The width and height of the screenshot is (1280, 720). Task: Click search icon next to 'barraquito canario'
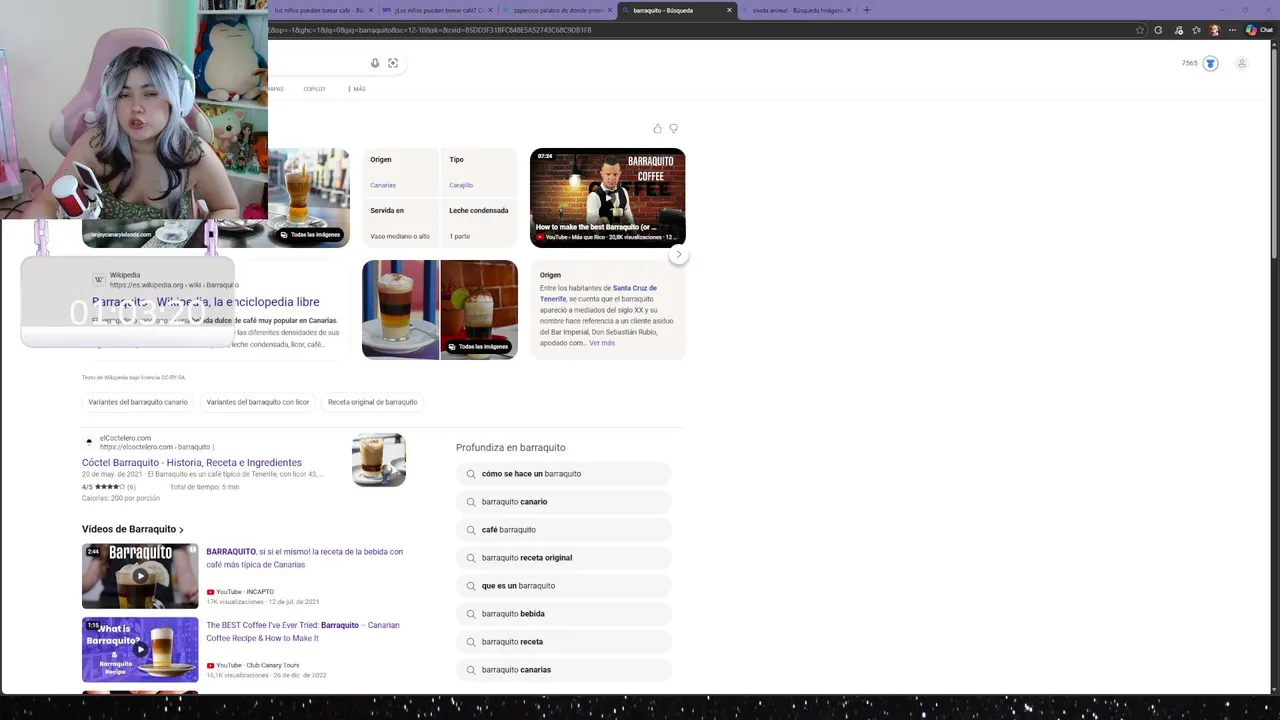coord(471,502)
